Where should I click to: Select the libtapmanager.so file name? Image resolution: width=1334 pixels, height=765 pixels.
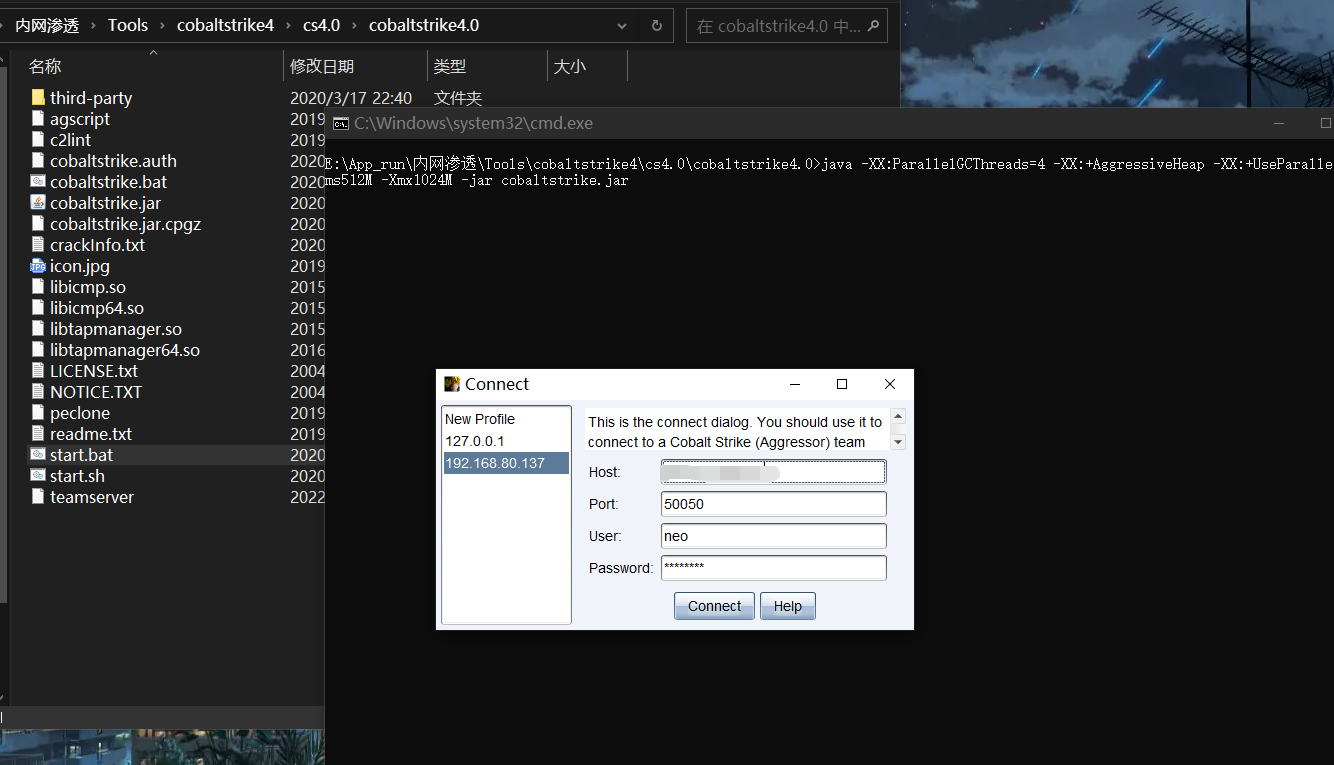116,329
